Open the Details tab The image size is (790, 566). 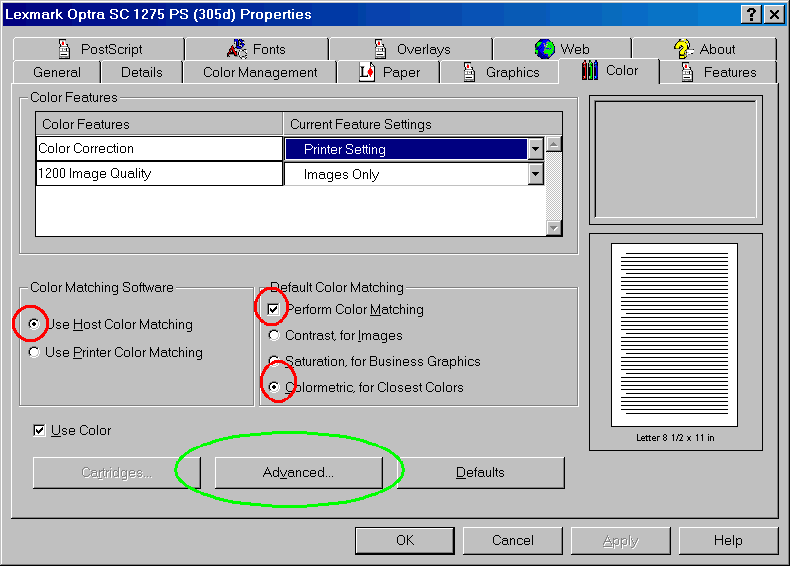[141, 72]
